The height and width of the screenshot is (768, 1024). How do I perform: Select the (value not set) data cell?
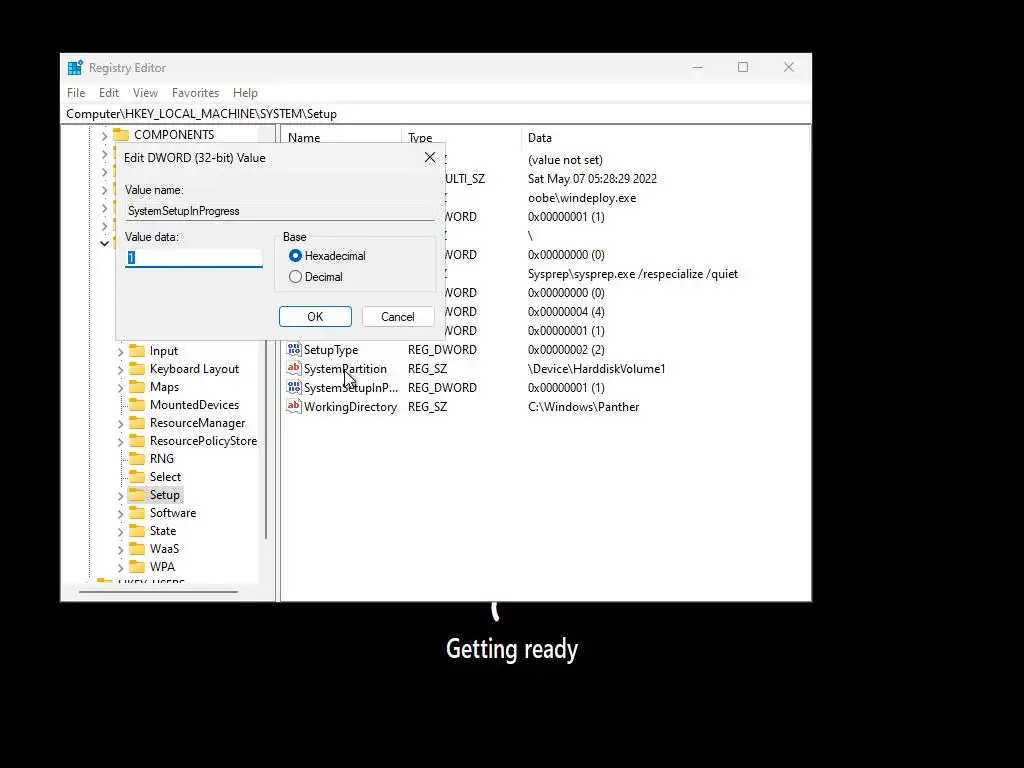[565, 159]
